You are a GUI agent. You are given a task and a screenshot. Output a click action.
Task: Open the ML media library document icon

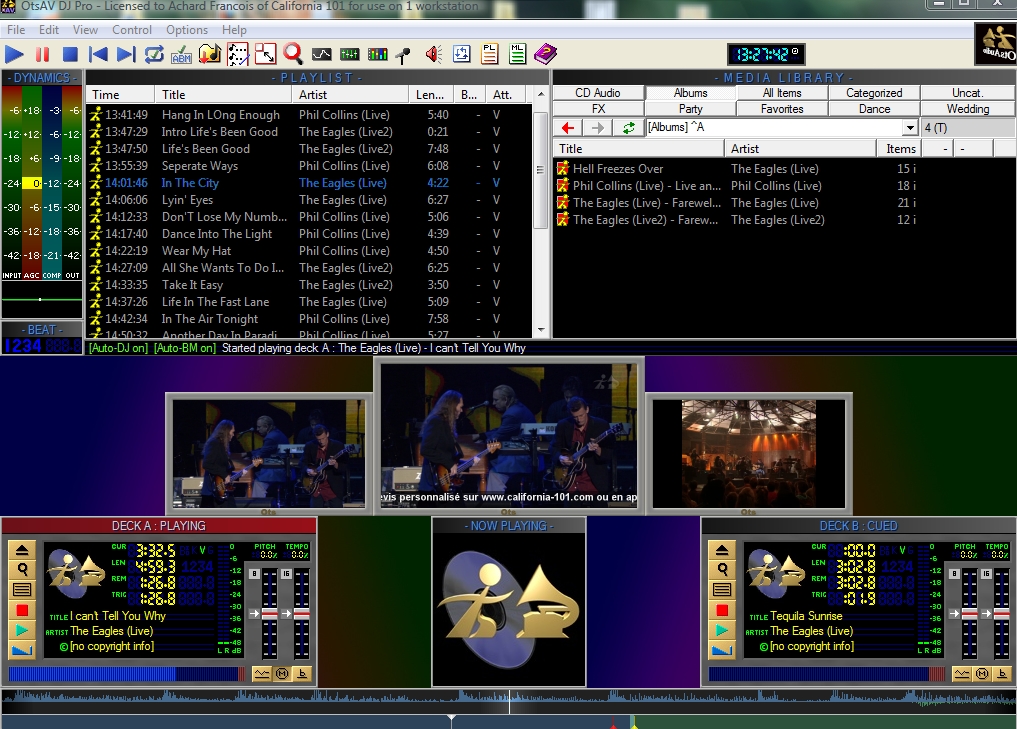click(518, 54)
